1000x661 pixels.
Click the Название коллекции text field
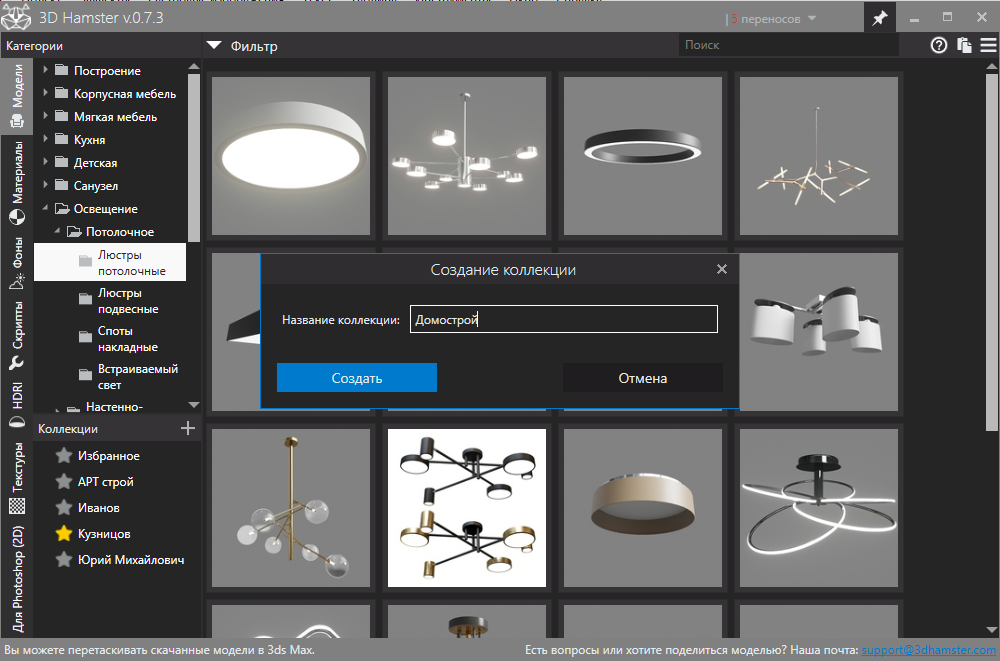point(564,319)
